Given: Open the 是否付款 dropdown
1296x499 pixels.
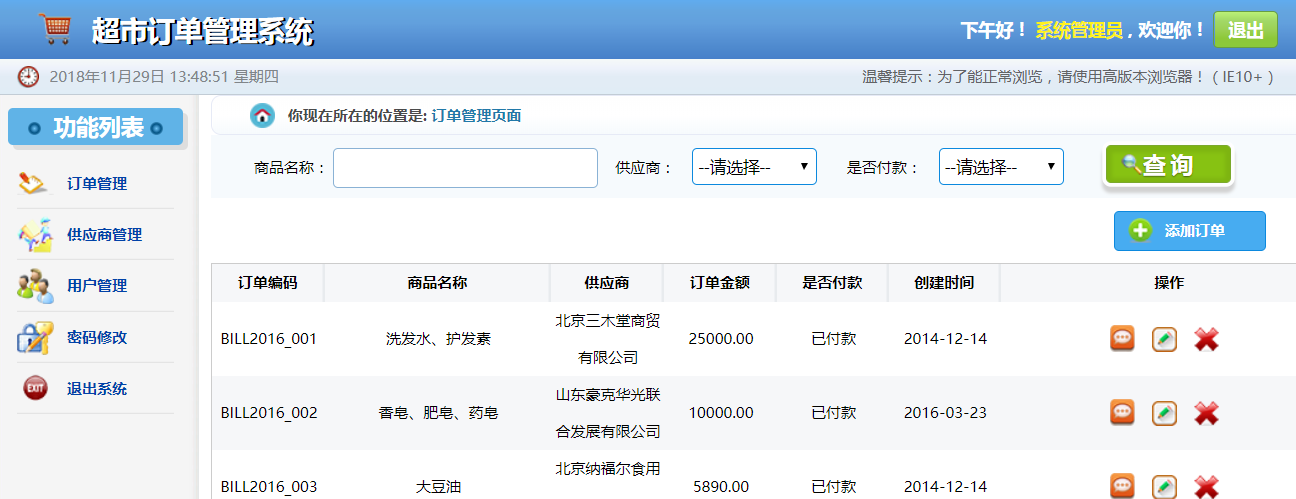Looking at the screenshot, I should pos(1001,167).
